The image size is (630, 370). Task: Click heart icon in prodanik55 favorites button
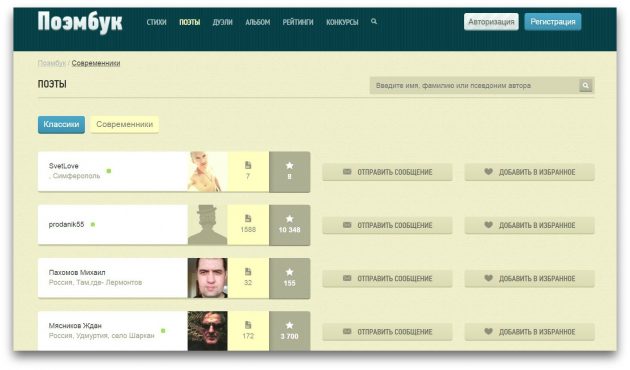tap(488, 225)
